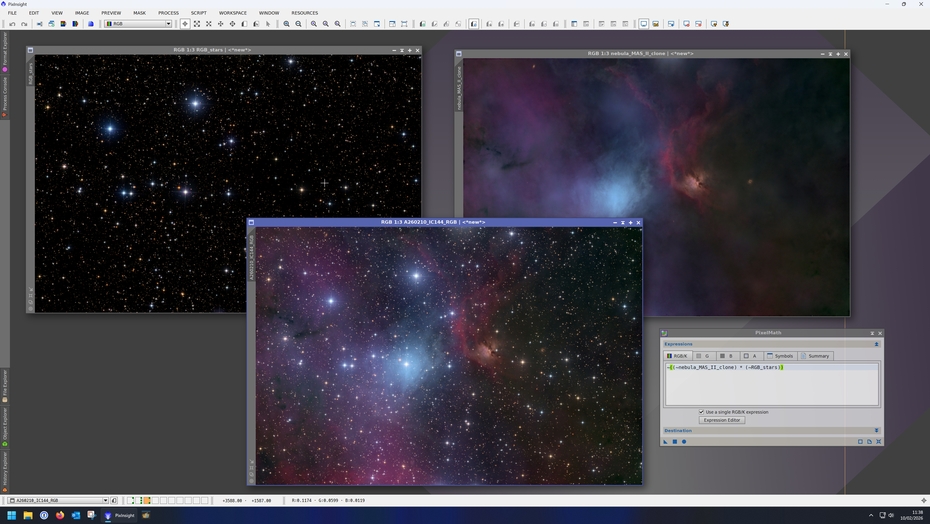Collapse the Expressions section in PixelMath
This screenshot has width=930, height=524.
click(x=876, y=344)
